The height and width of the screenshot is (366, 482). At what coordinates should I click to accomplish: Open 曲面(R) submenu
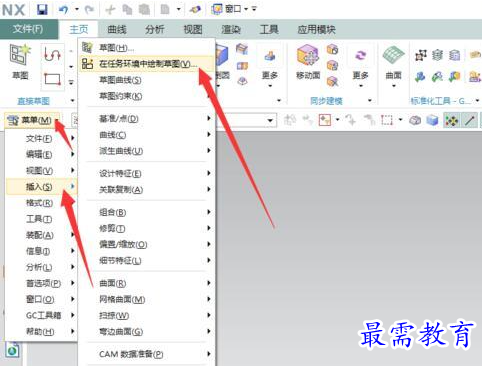(147, 283)
